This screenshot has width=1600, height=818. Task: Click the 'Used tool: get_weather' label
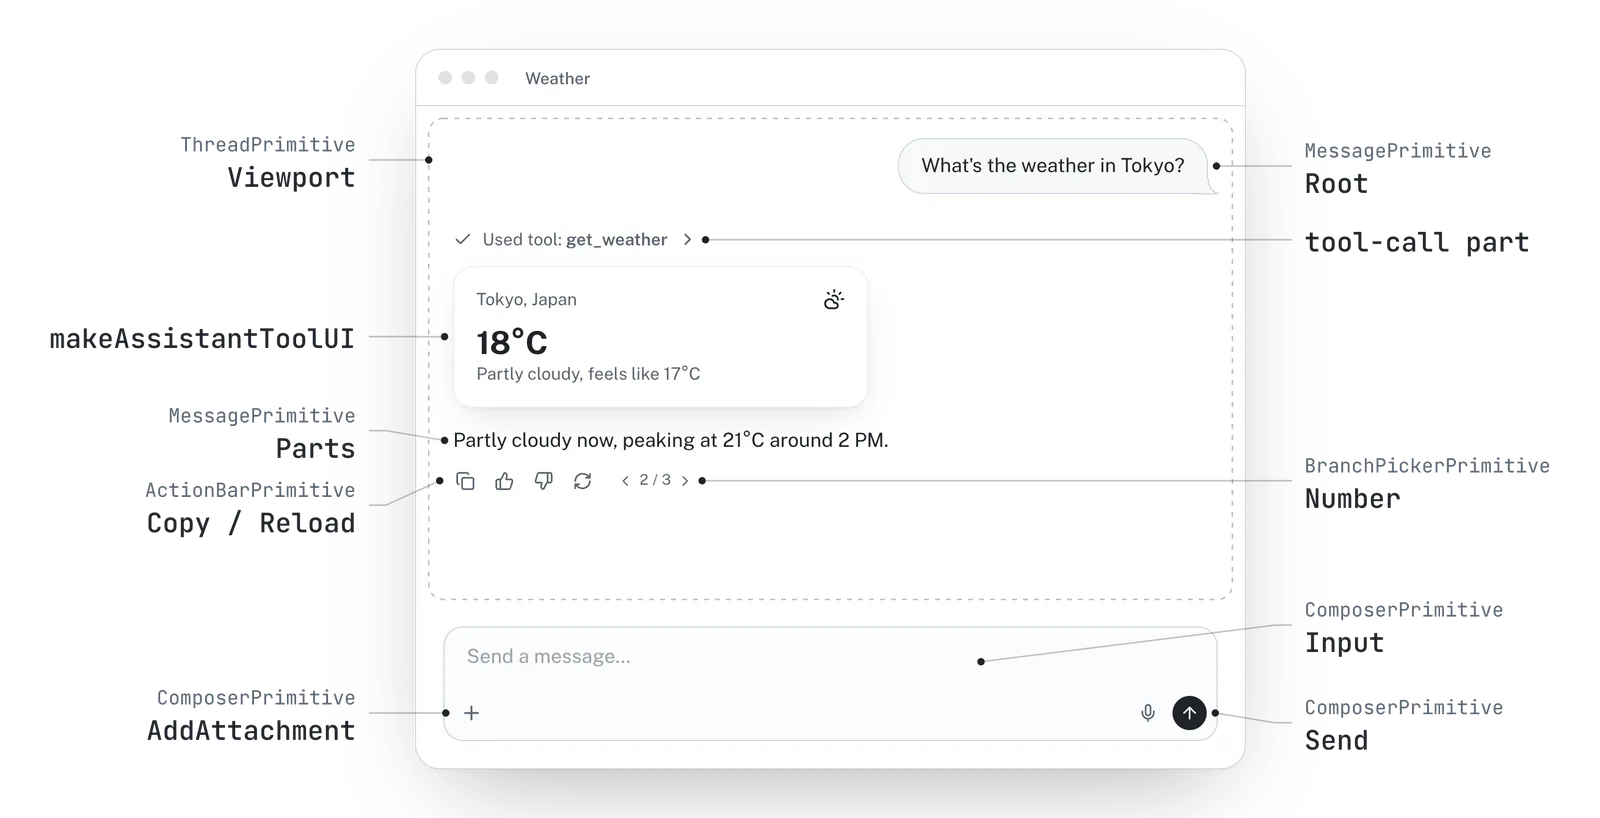tap(575, 240)
